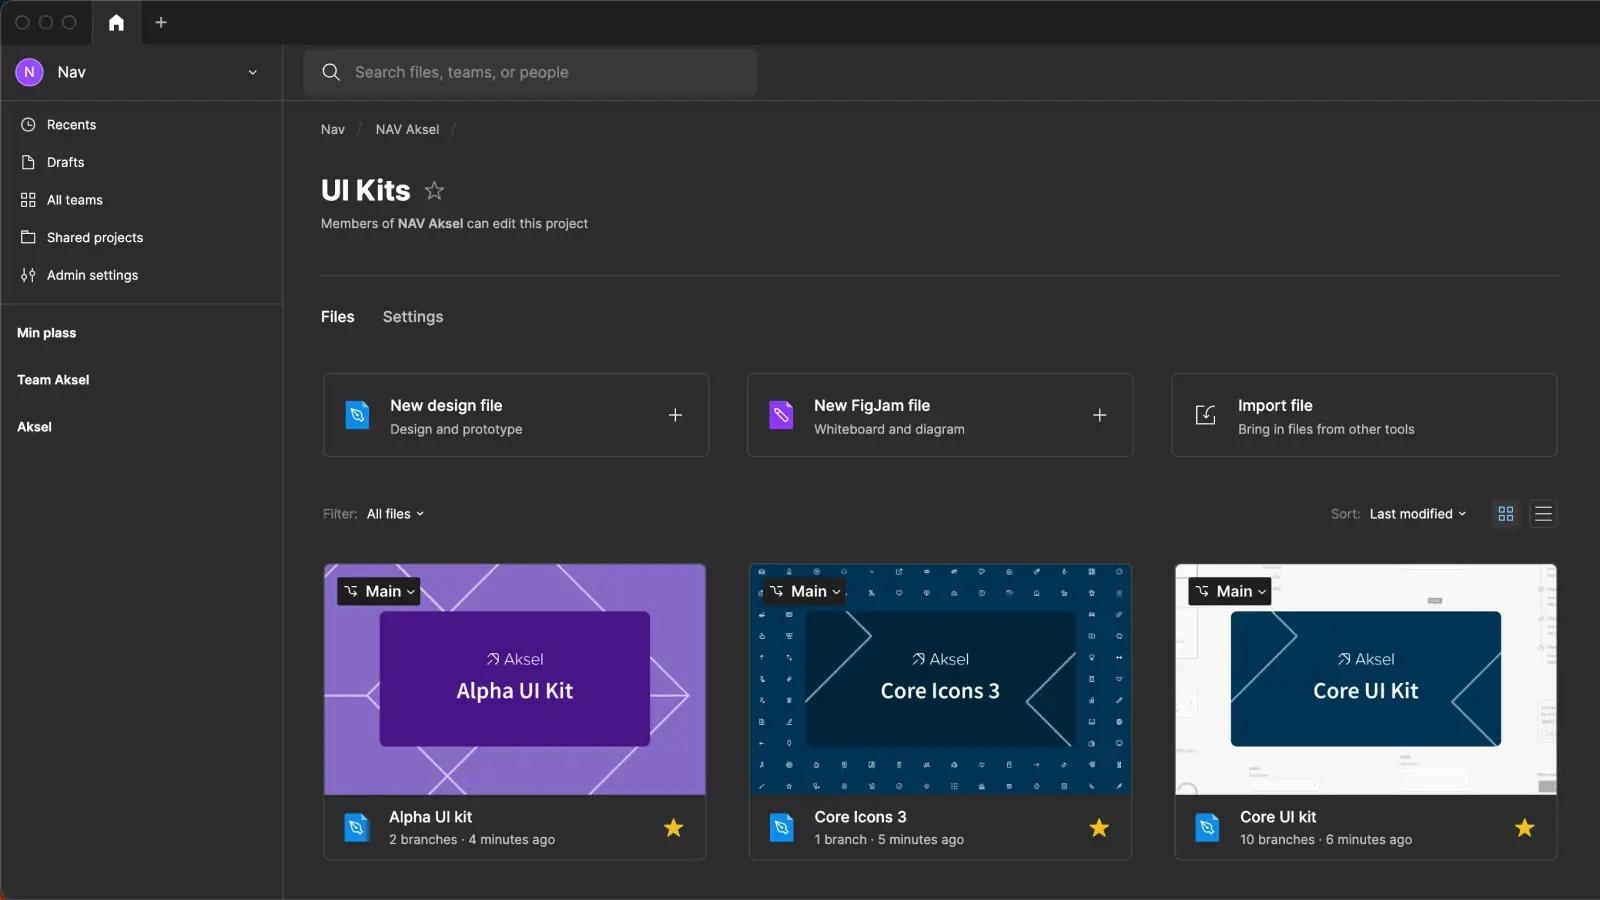Screen dimensions: 1600x900
Task: Click the Admin settings sliders icon
Action: (28, 275)
